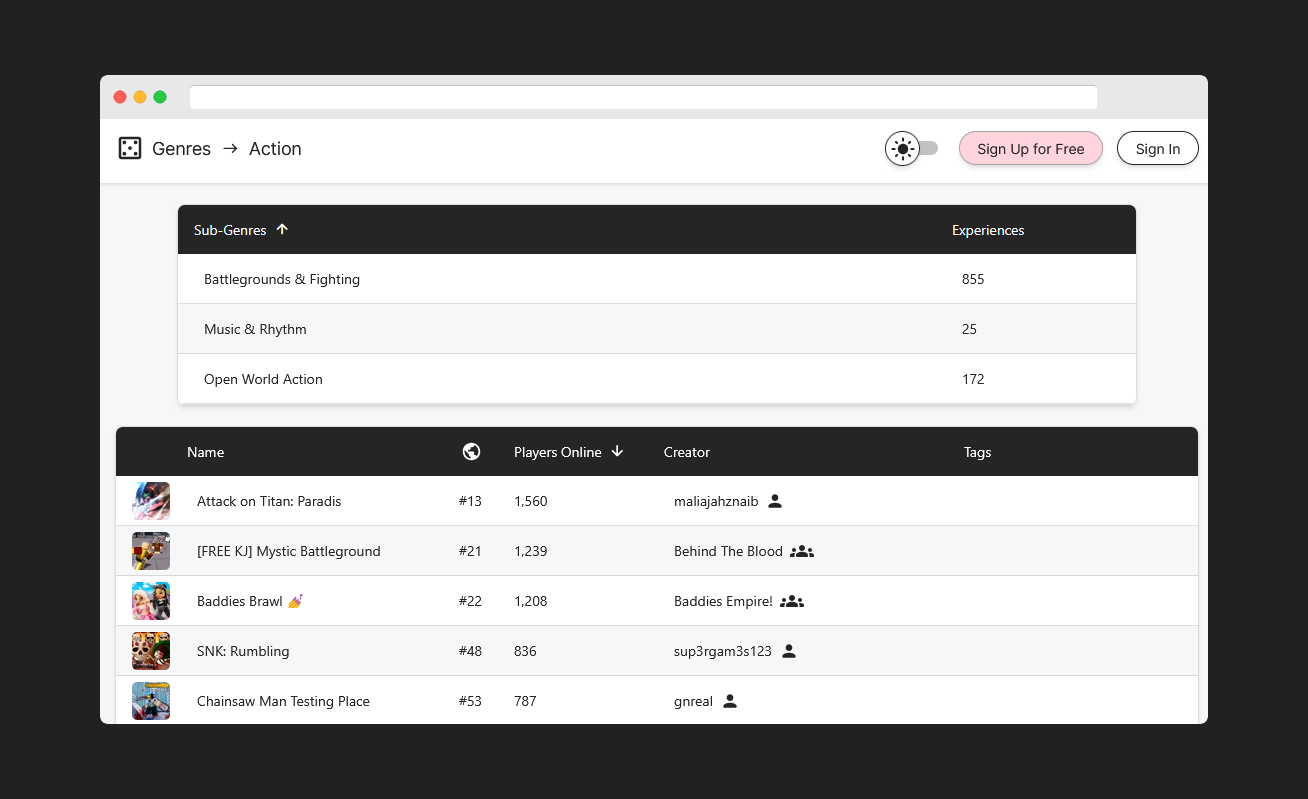Image resolution: width=1308 pixels, height=799 pixels.
Task: Click rank #48 cell
Action: point(470,651)
